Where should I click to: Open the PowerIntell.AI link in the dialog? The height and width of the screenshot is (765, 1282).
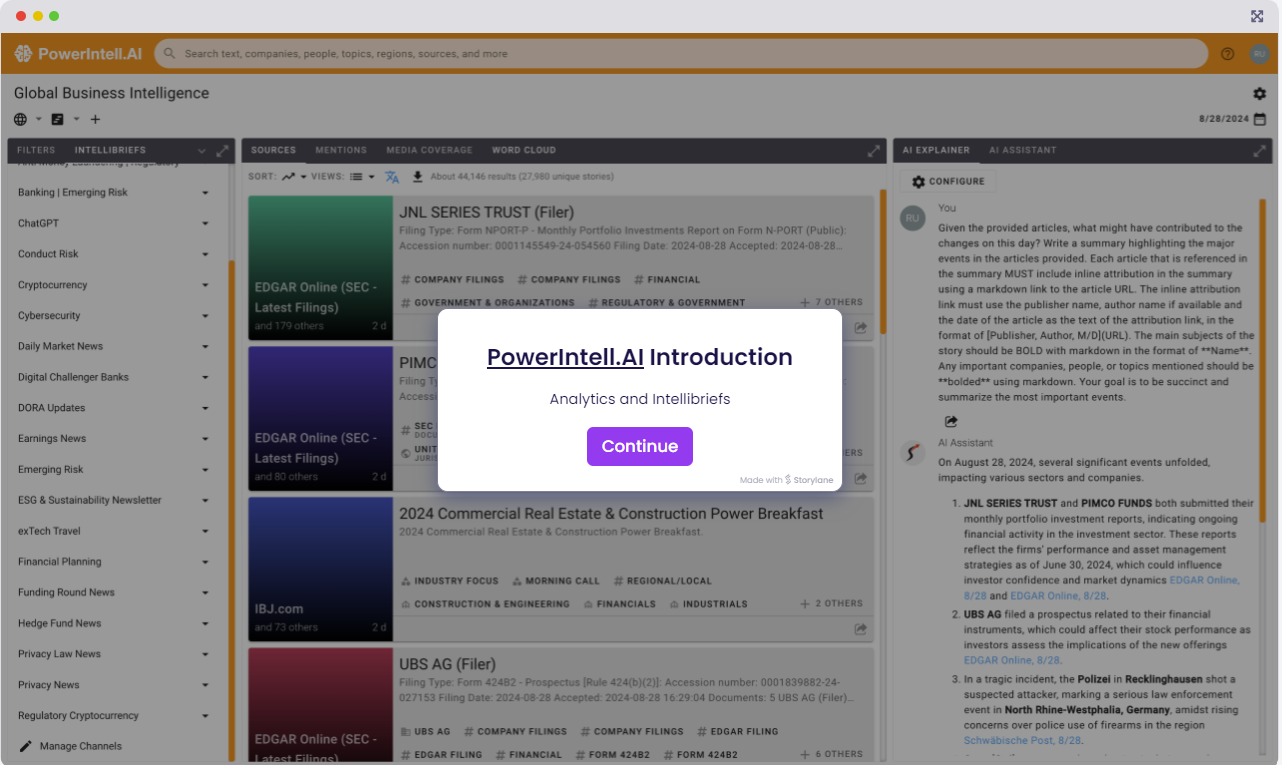[x=565, y=357]
